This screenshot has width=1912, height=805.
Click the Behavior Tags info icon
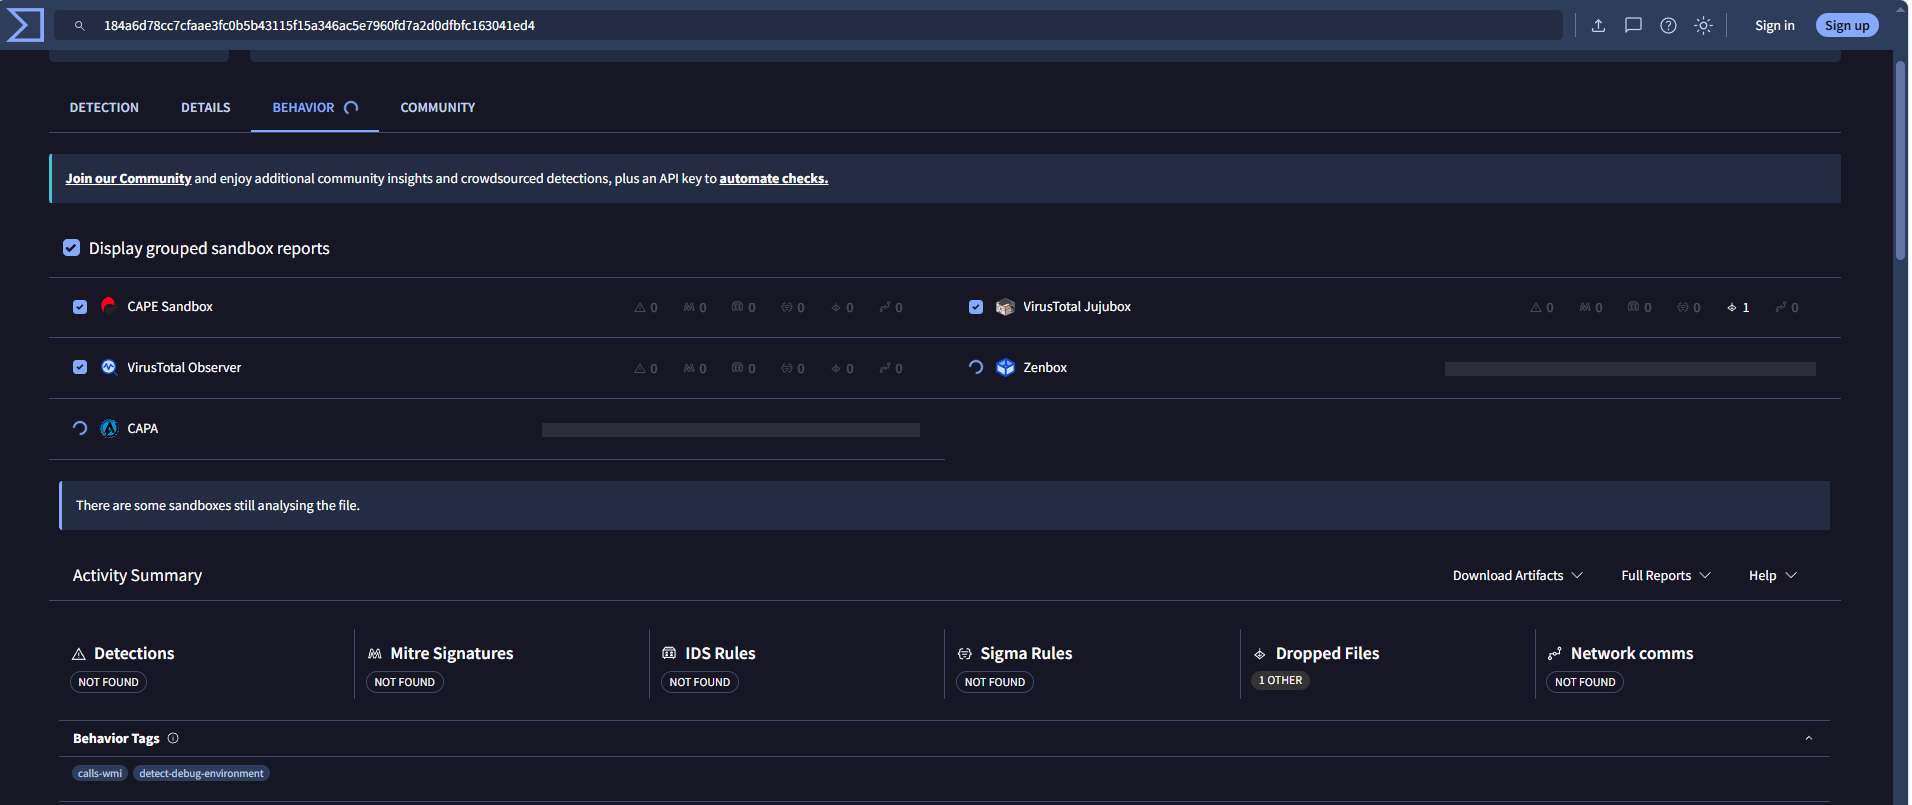pyautogui.click(x=173, y=738)
